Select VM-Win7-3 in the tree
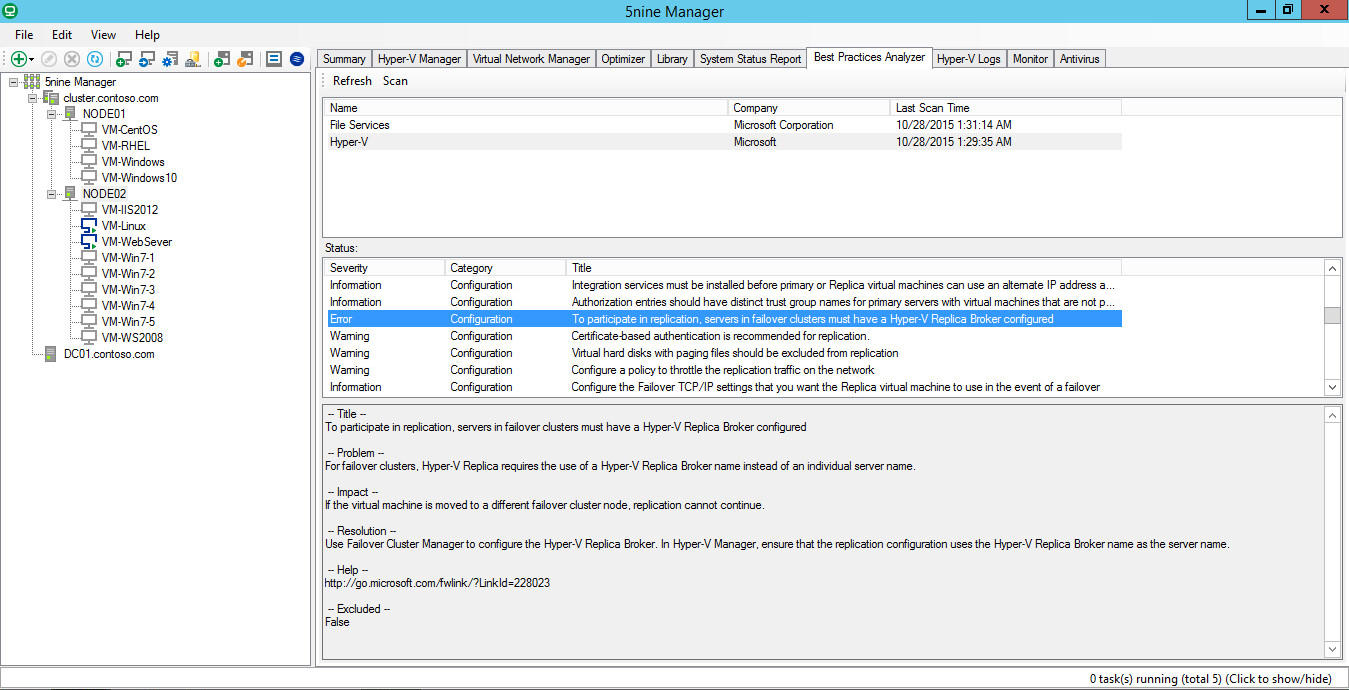The height and width of the screenshot is (690, 1349). (128, 290)
